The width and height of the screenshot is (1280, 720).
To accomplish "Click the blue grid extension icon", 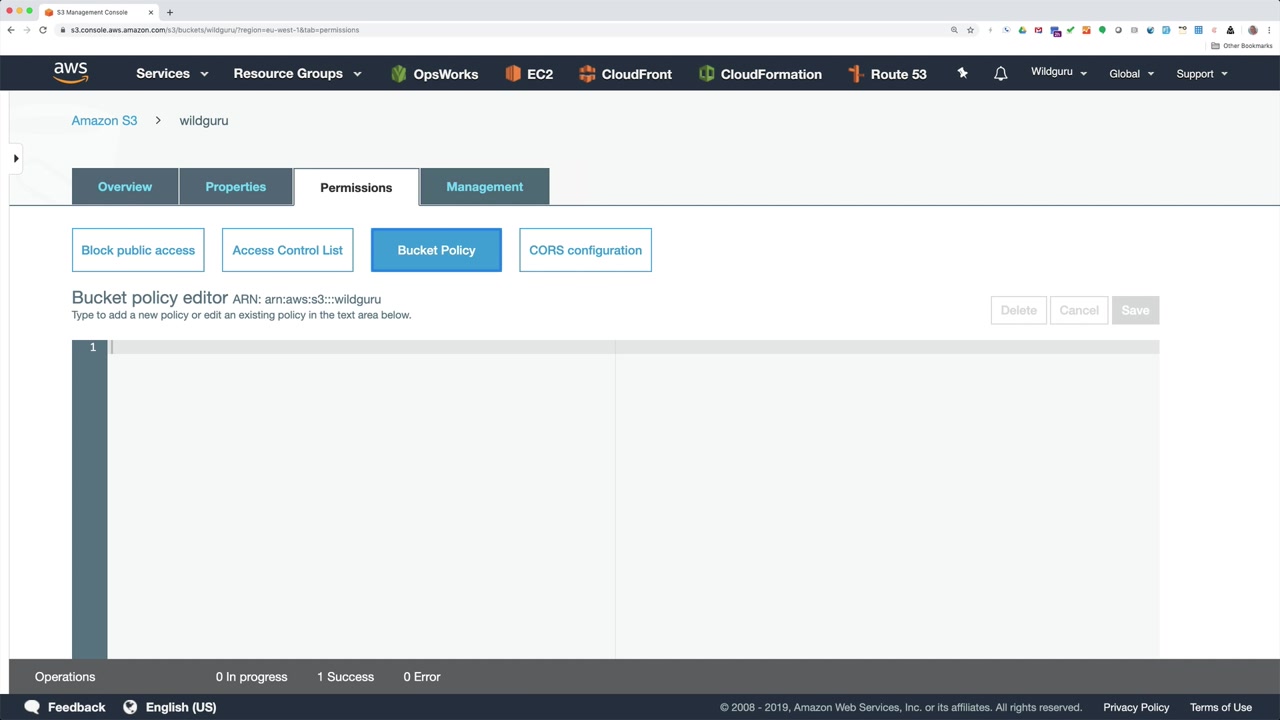I will tap(1198, 30).
